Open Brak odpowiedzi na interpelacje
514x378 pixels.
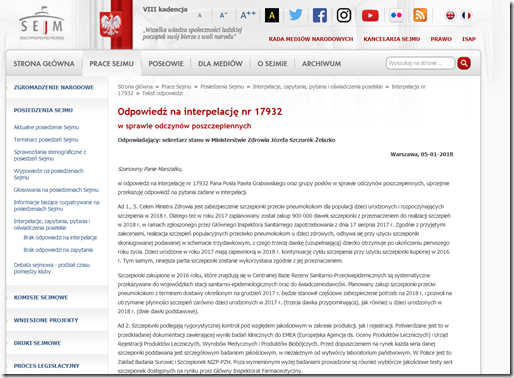click(60, 238)
